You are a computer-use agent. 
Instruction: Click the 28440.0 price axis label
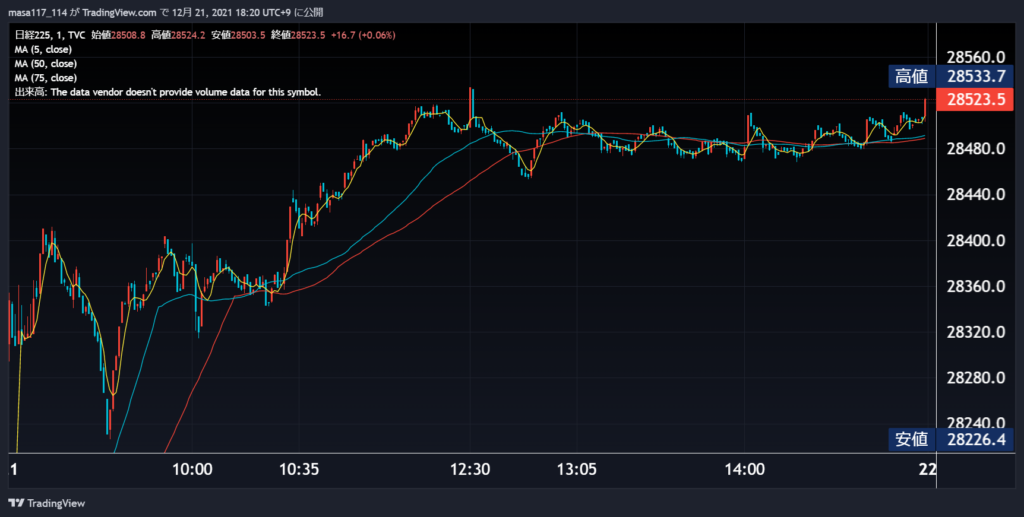pos(976,195)
